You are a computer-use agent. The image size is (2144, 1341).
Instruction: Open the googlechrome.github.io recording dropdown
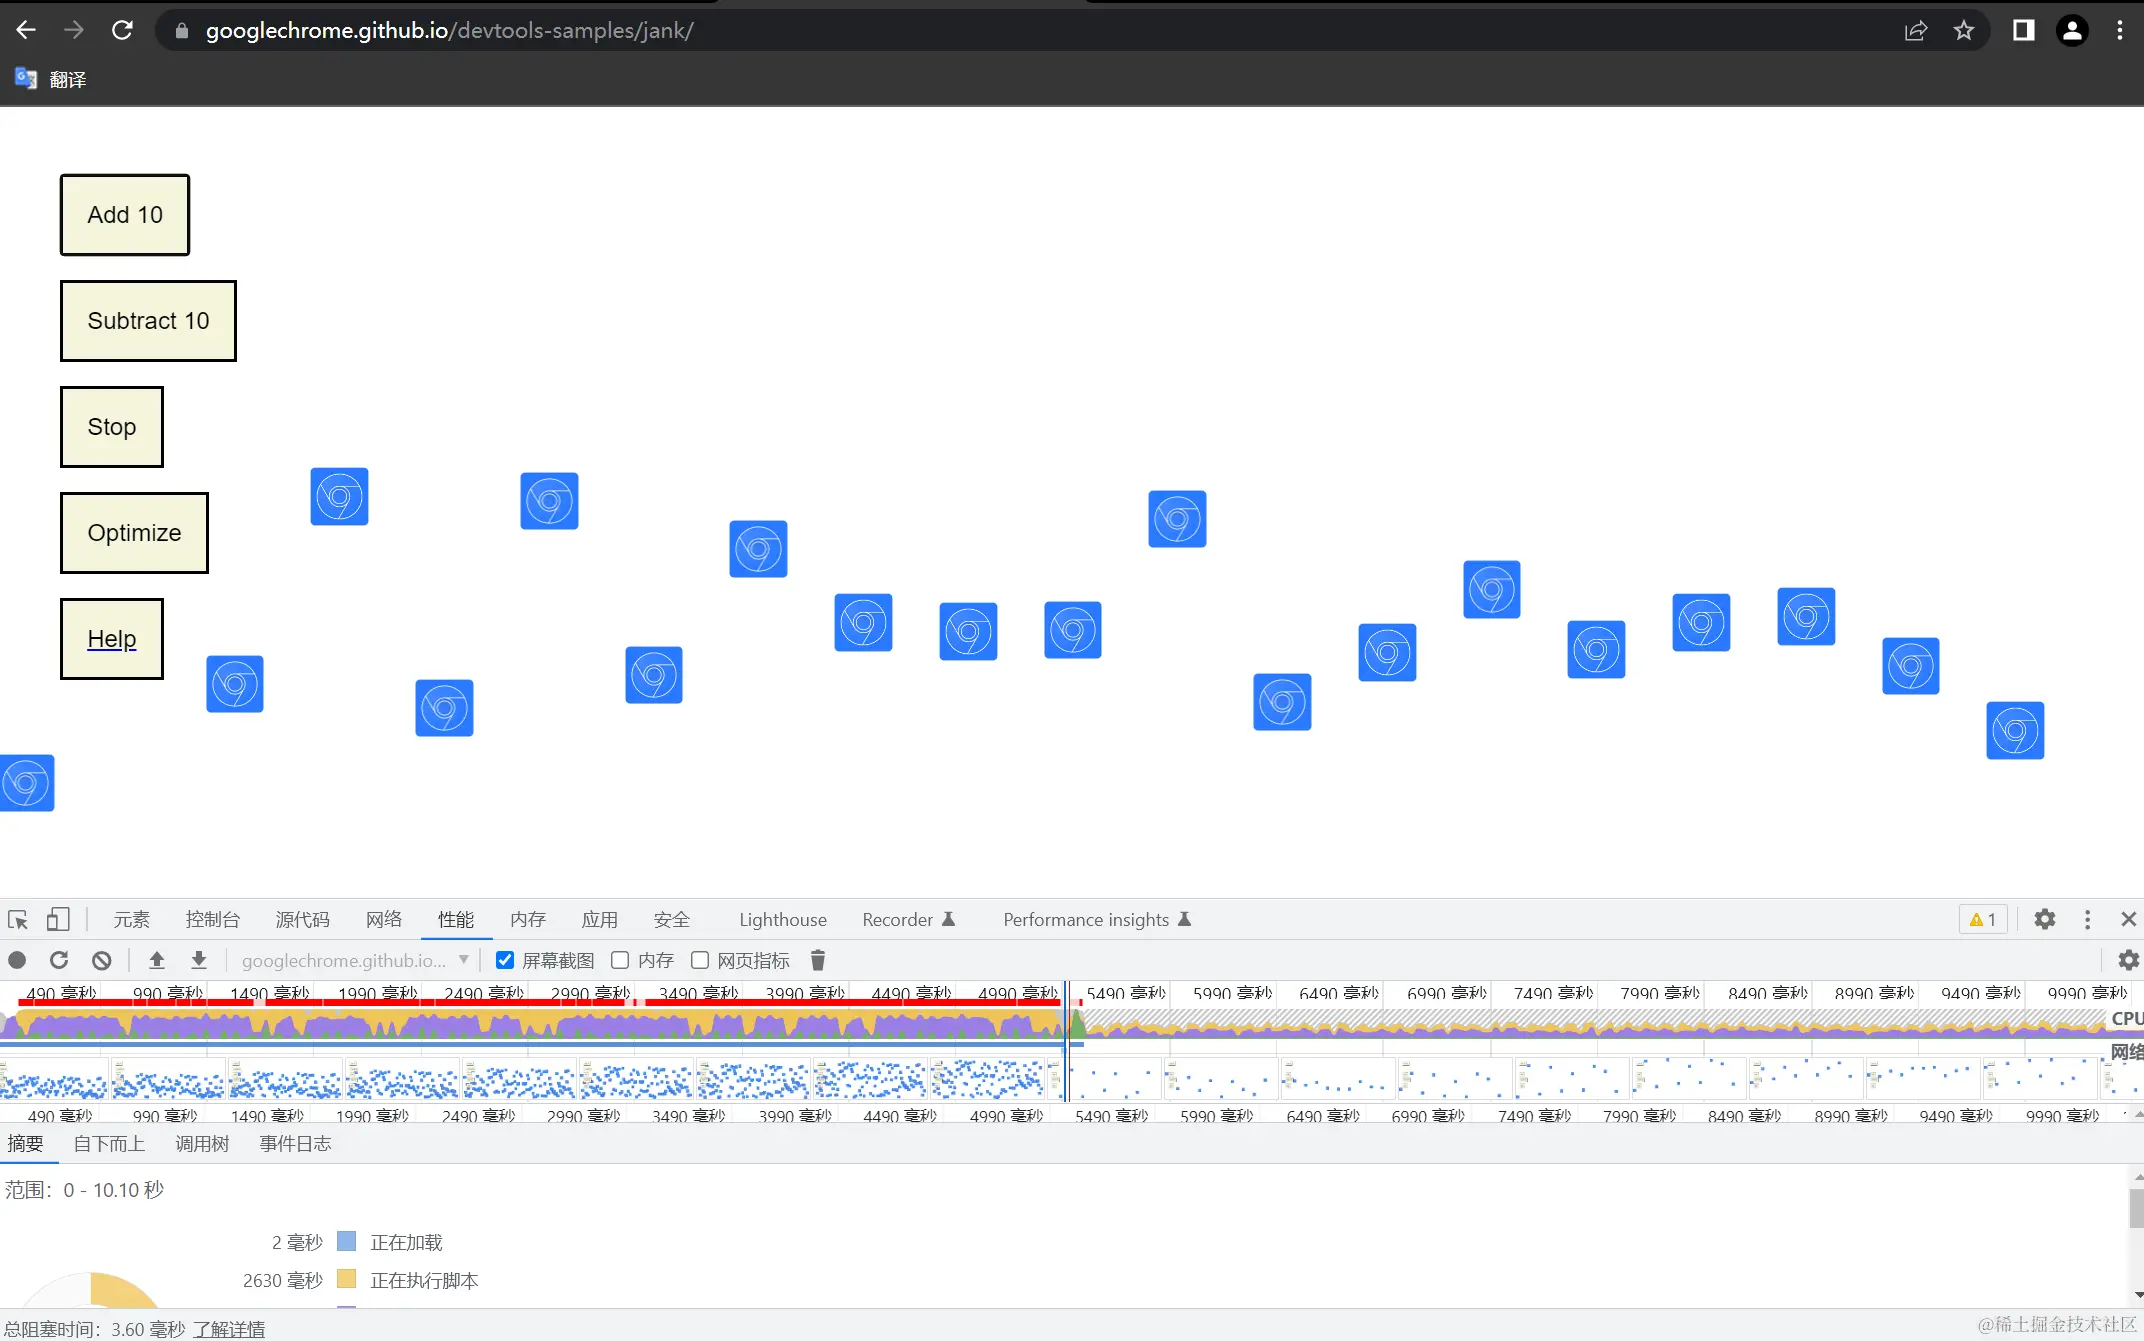355,961
